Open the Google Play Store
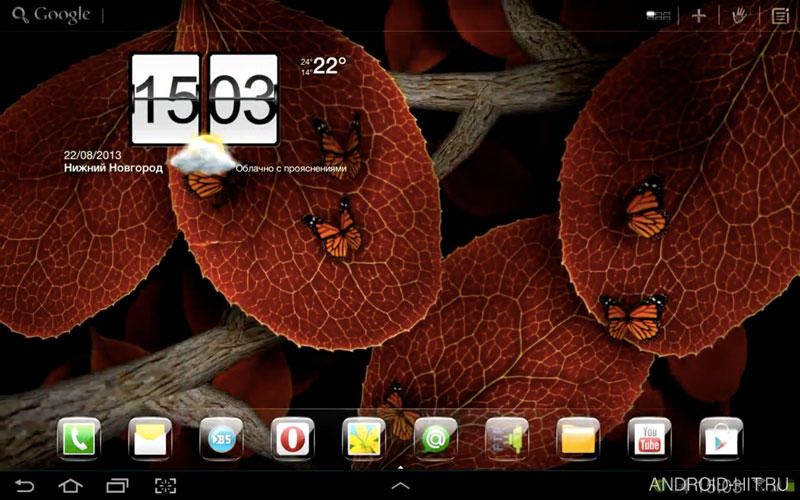The width and height of the screenshot is (800, 500). [721, 439]
